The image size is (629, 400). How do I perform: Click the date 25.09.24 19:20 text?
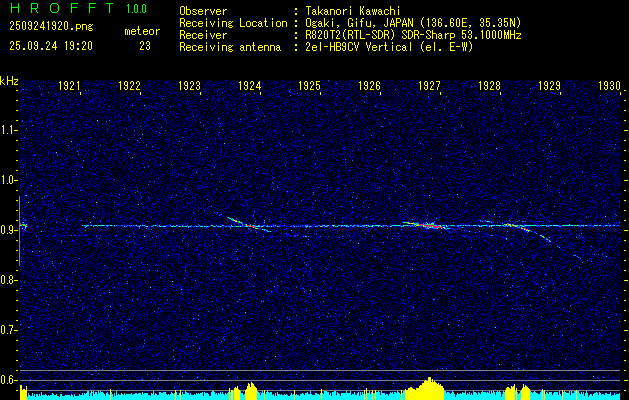pyautogui.click(x=50, y=46)
